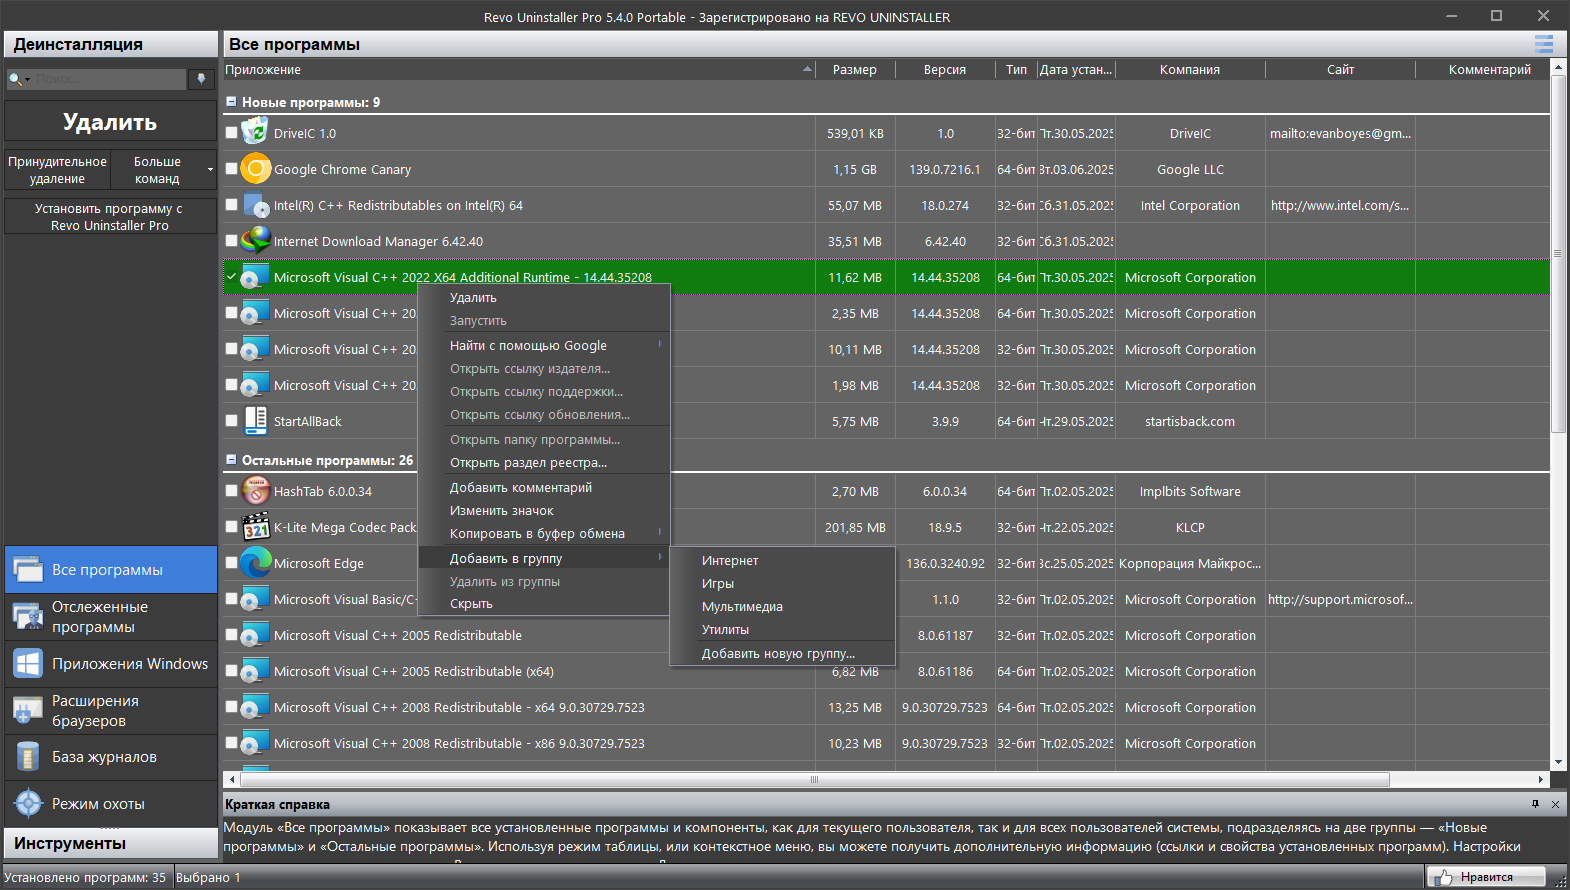Check the Visual C++ 2008 x64 checkbox
The image size is (1570, 890).
pyautogui.click(x=232, y=707)
